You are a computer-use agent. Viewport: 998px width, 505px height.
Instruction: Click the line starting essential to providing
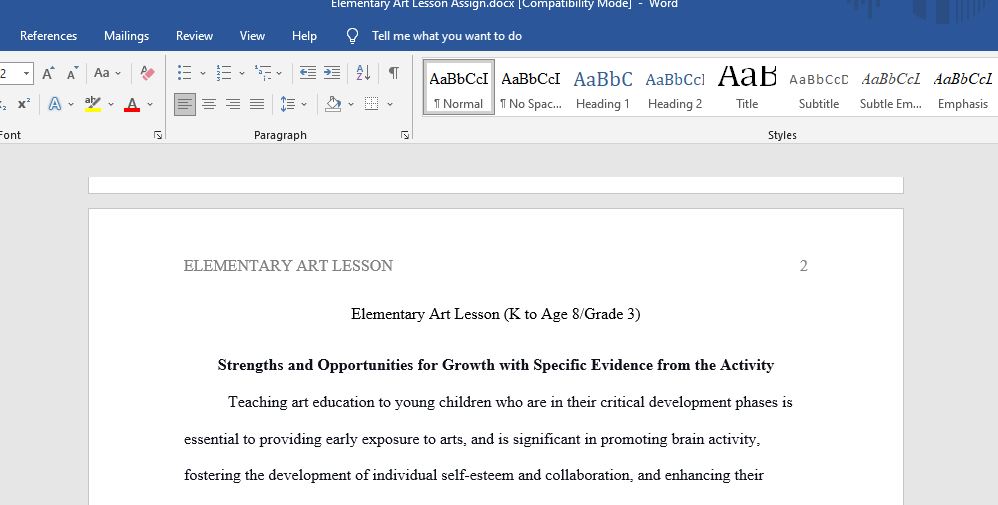pyautogui.click(x=472, y=439)
